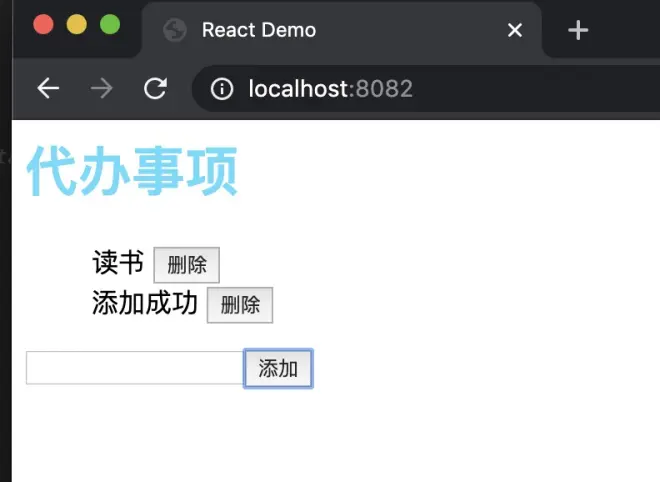
Task: Click the 代办事项 heading
Action: click(132, 171)
